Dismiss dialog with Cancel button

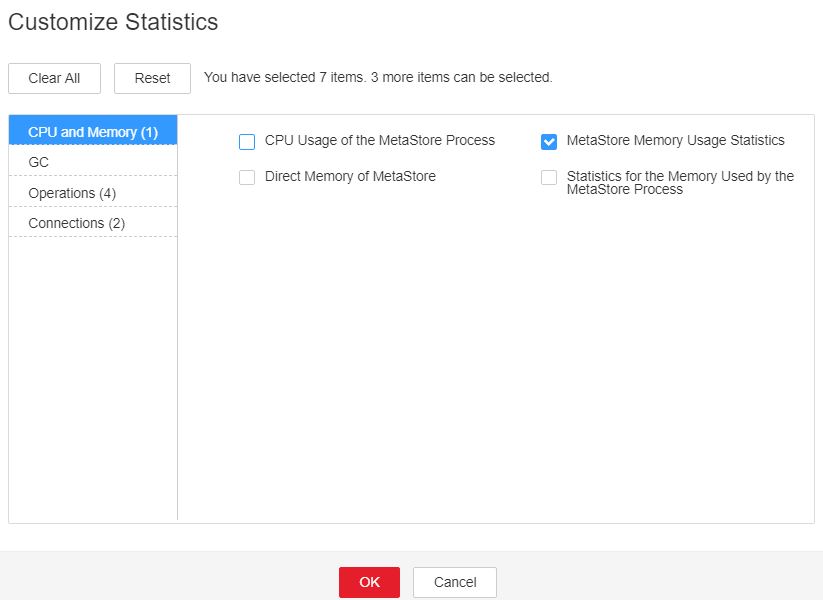tap(455, 582)
